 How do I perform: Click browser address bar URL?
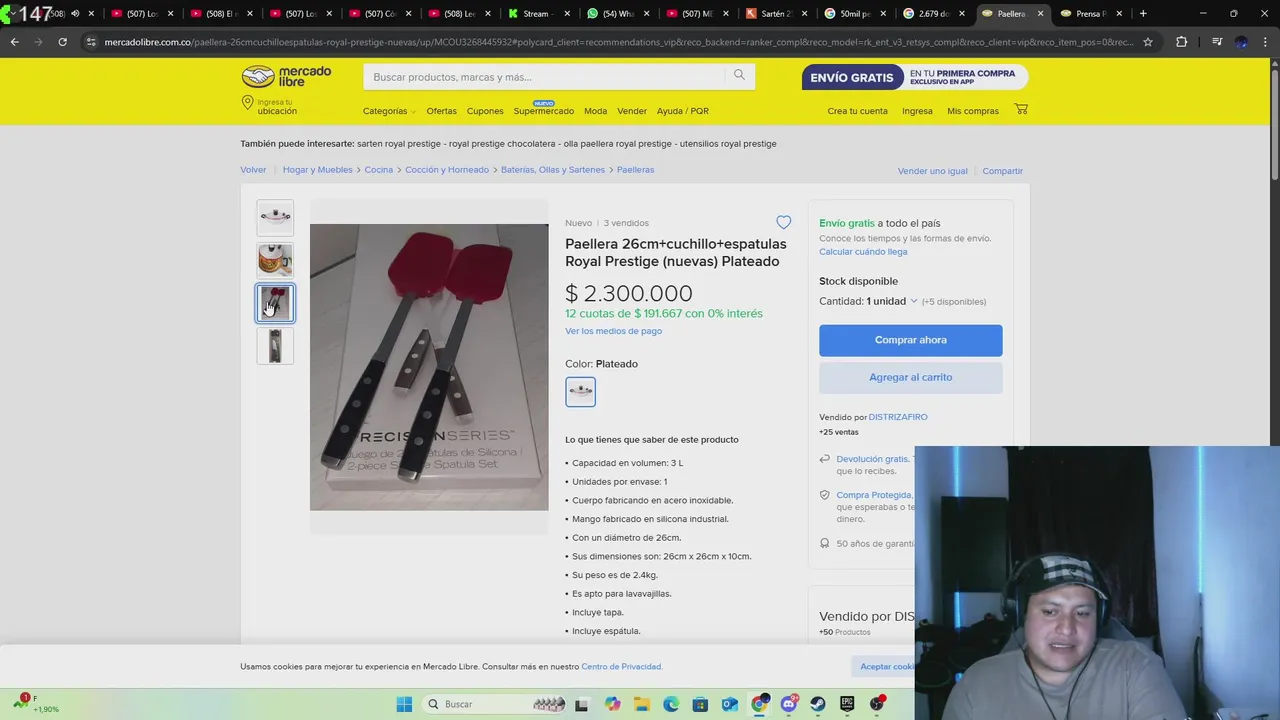(618, 42)
